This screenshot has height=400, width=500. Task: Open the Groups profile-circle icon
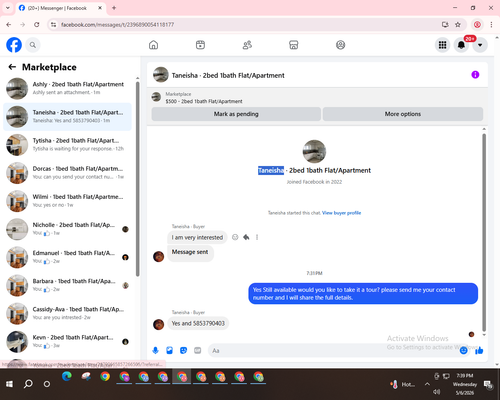point(340,45)
